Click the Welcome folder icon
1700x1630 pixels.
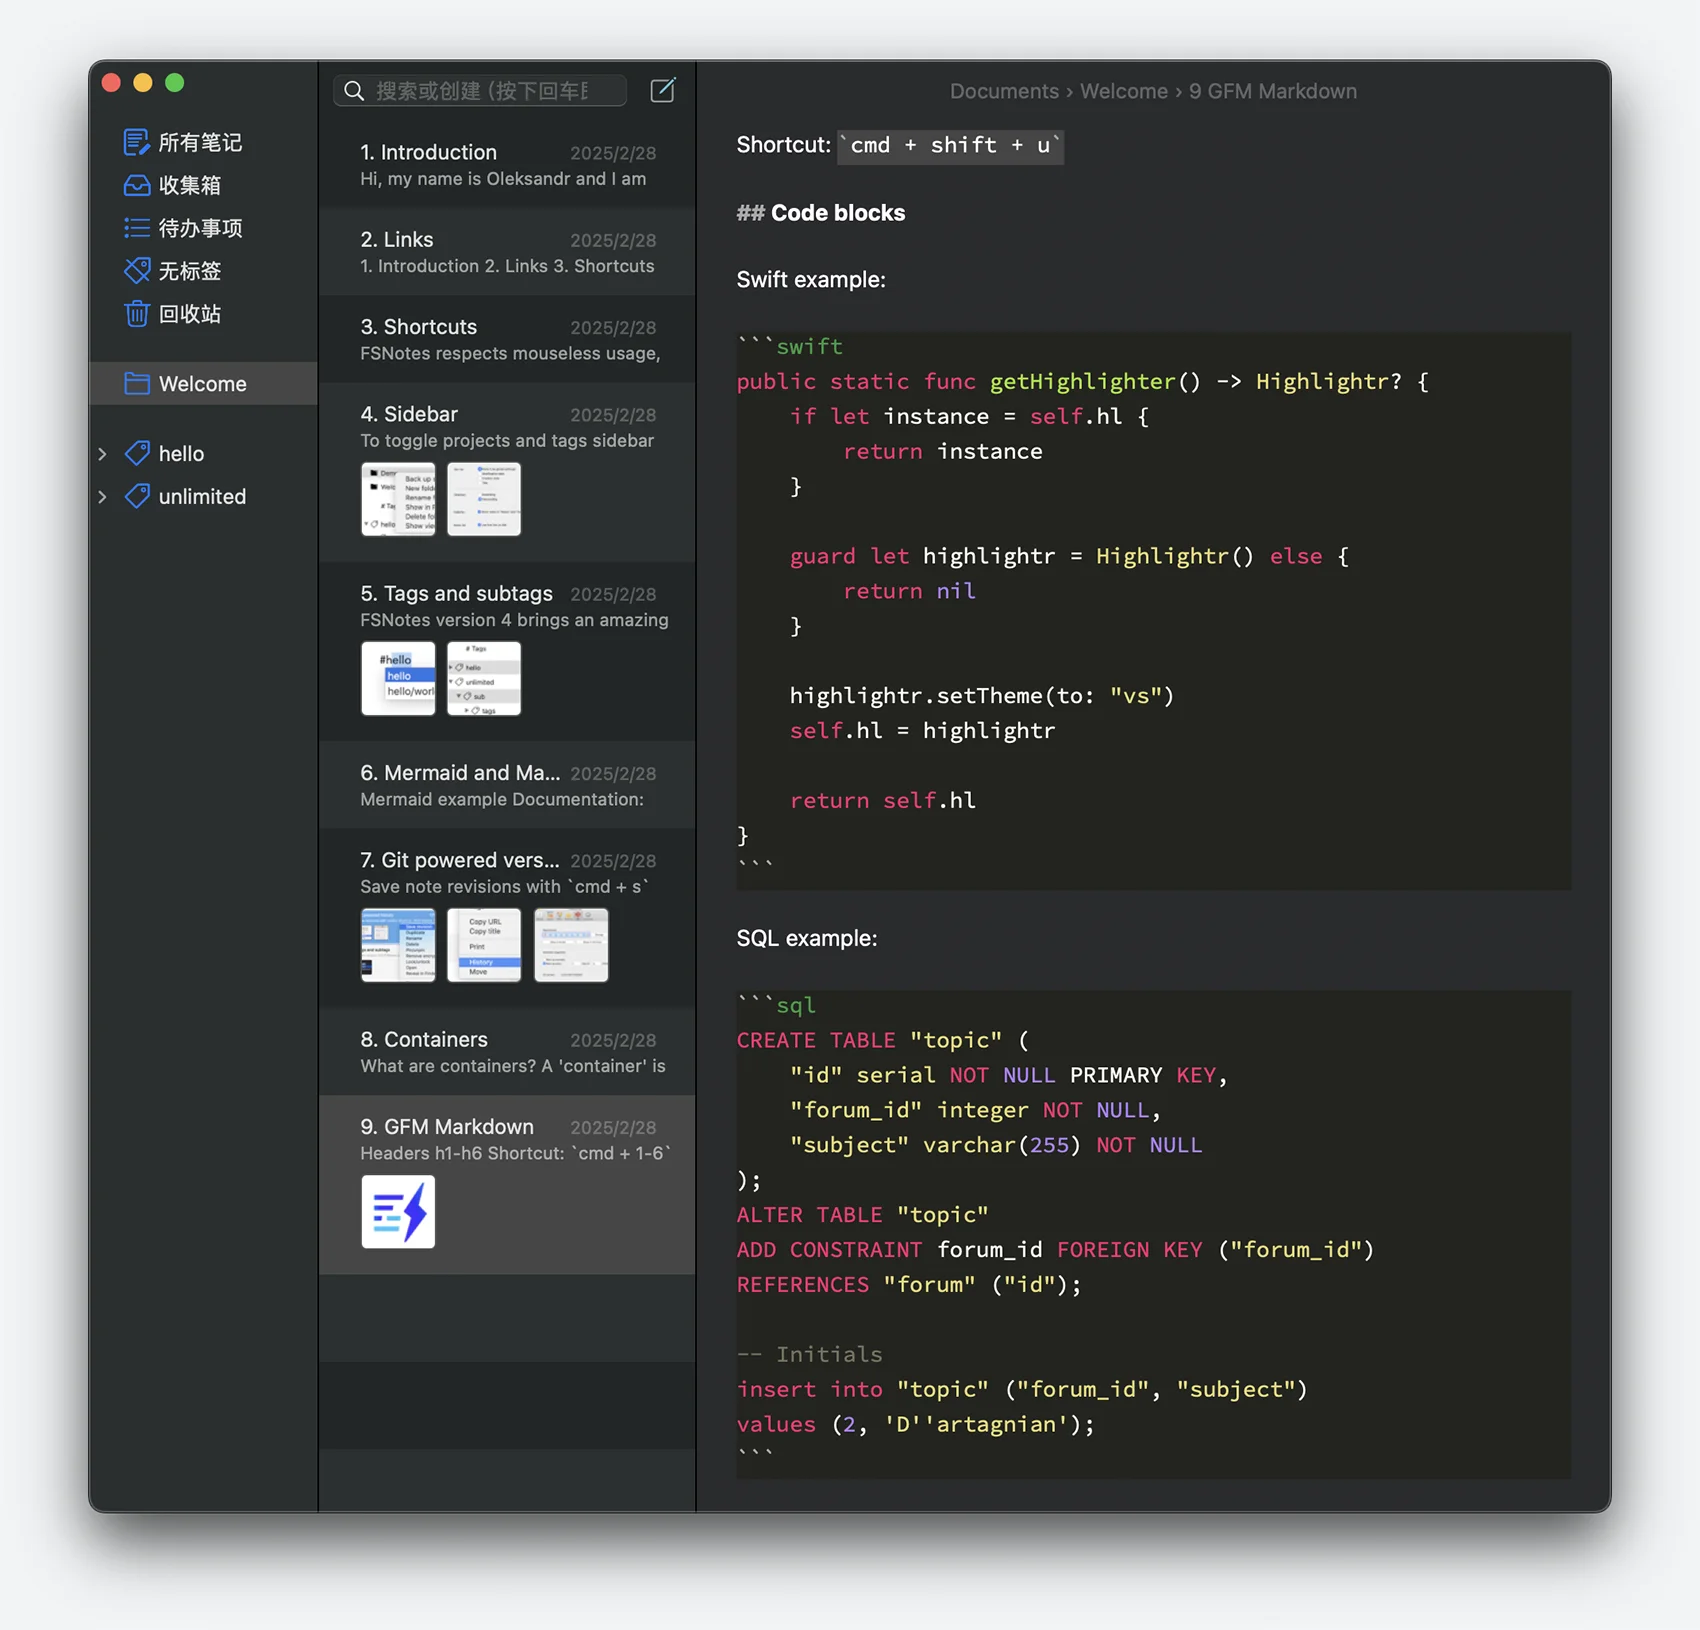[136, 384]
